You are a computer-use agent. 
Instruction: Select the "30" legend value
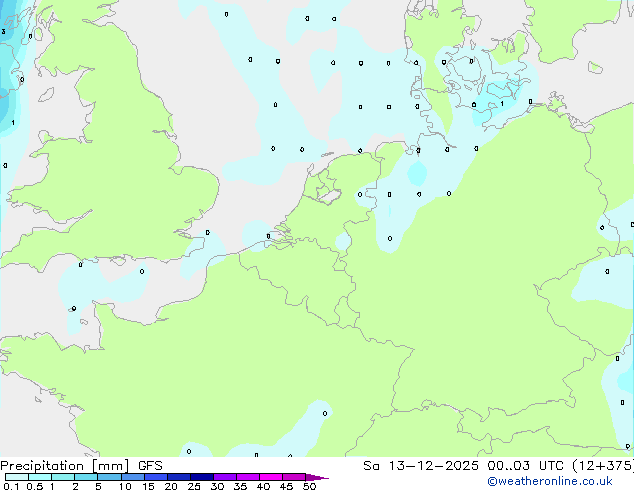click(217, 486)
